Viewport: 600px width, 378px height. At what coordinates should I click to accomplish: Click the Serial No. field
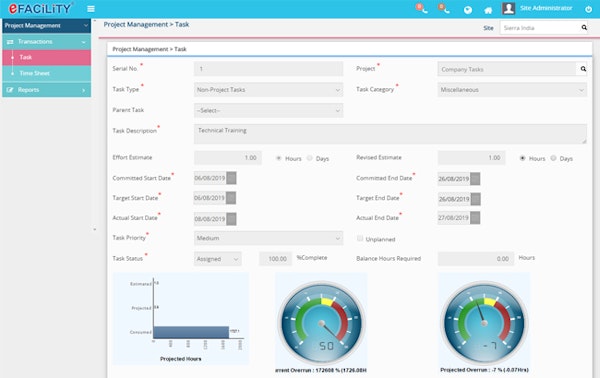coord(269,69)
